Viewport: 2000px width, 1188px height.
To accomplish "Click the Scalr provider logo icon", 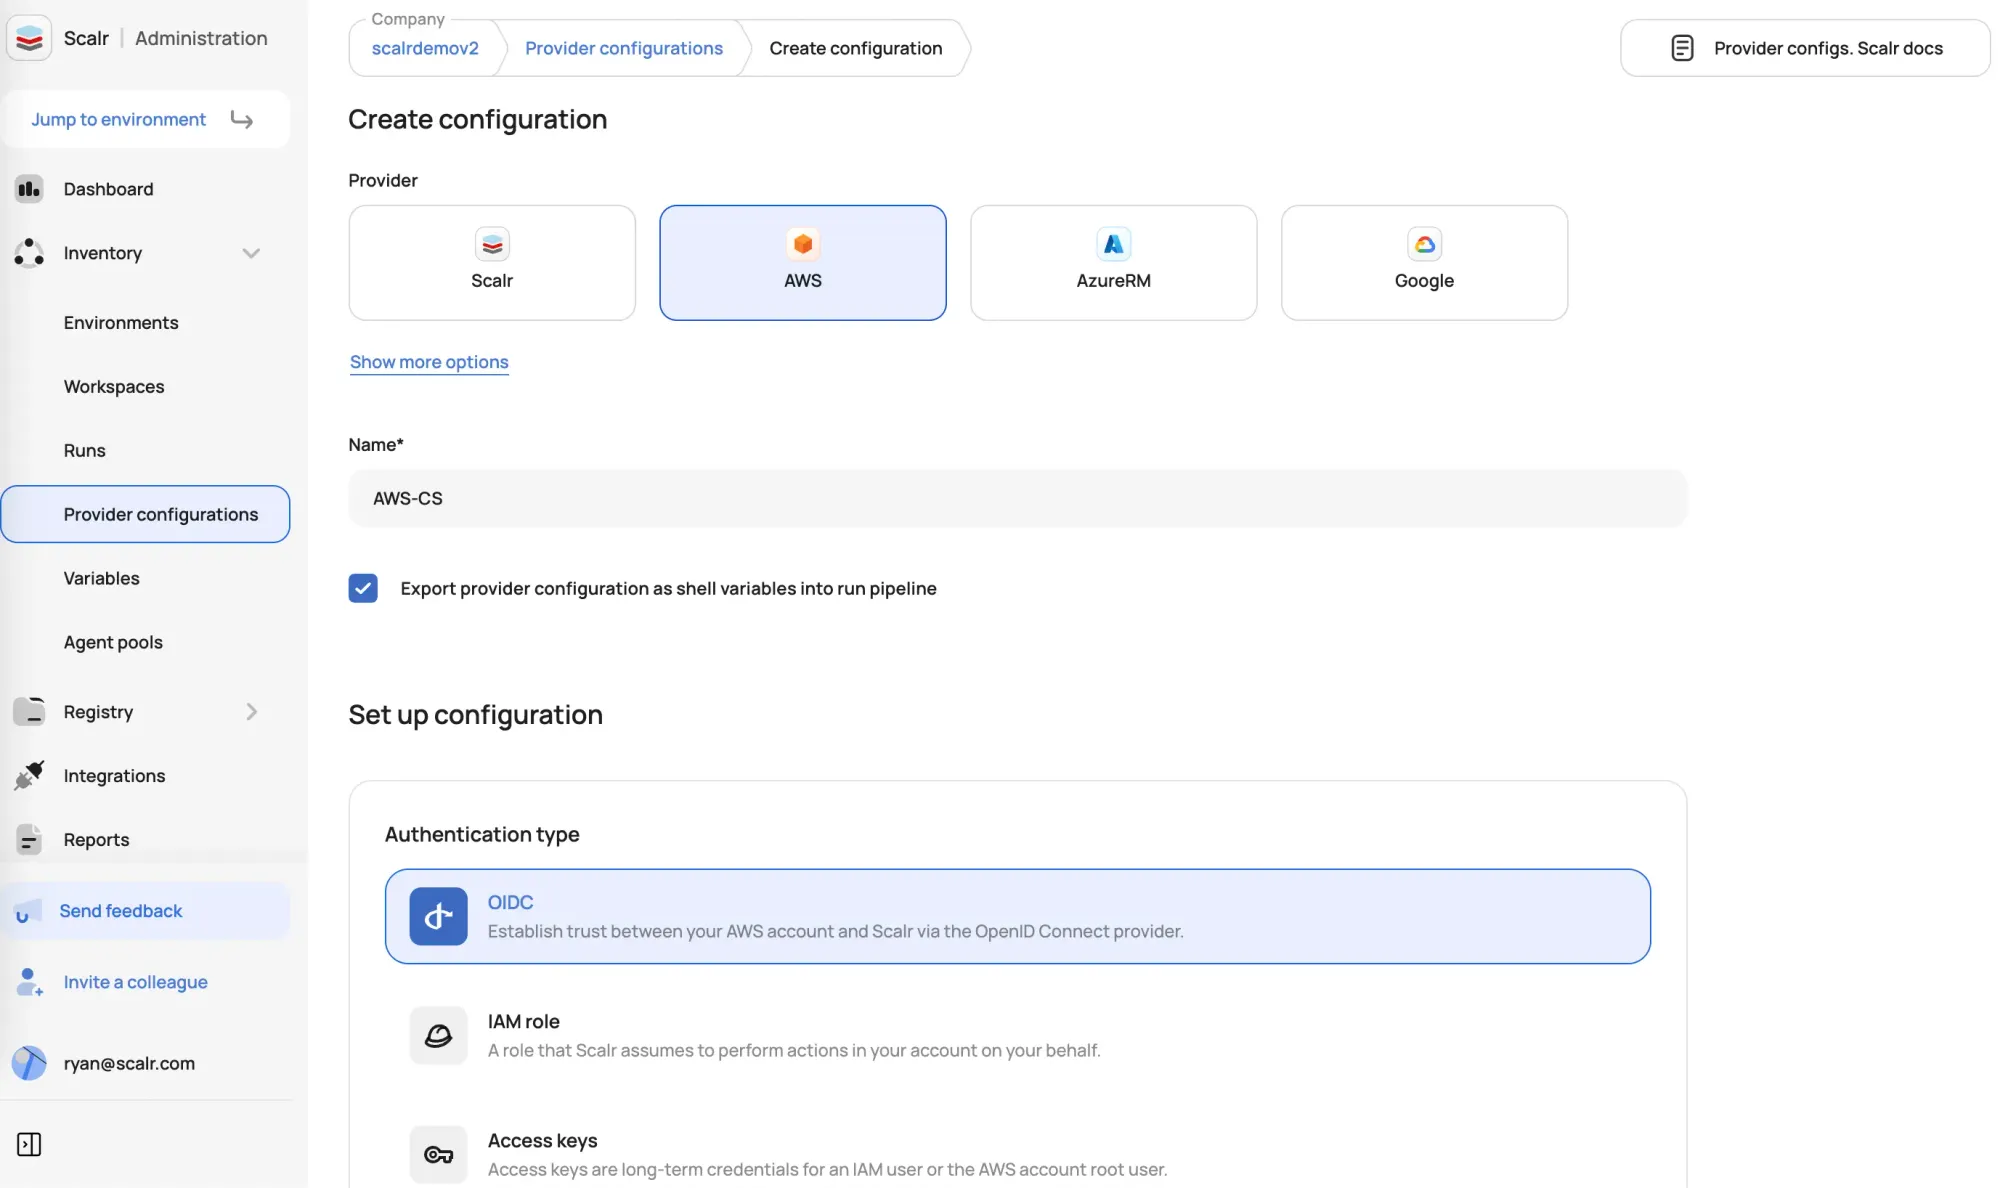I will coord(492,244).
